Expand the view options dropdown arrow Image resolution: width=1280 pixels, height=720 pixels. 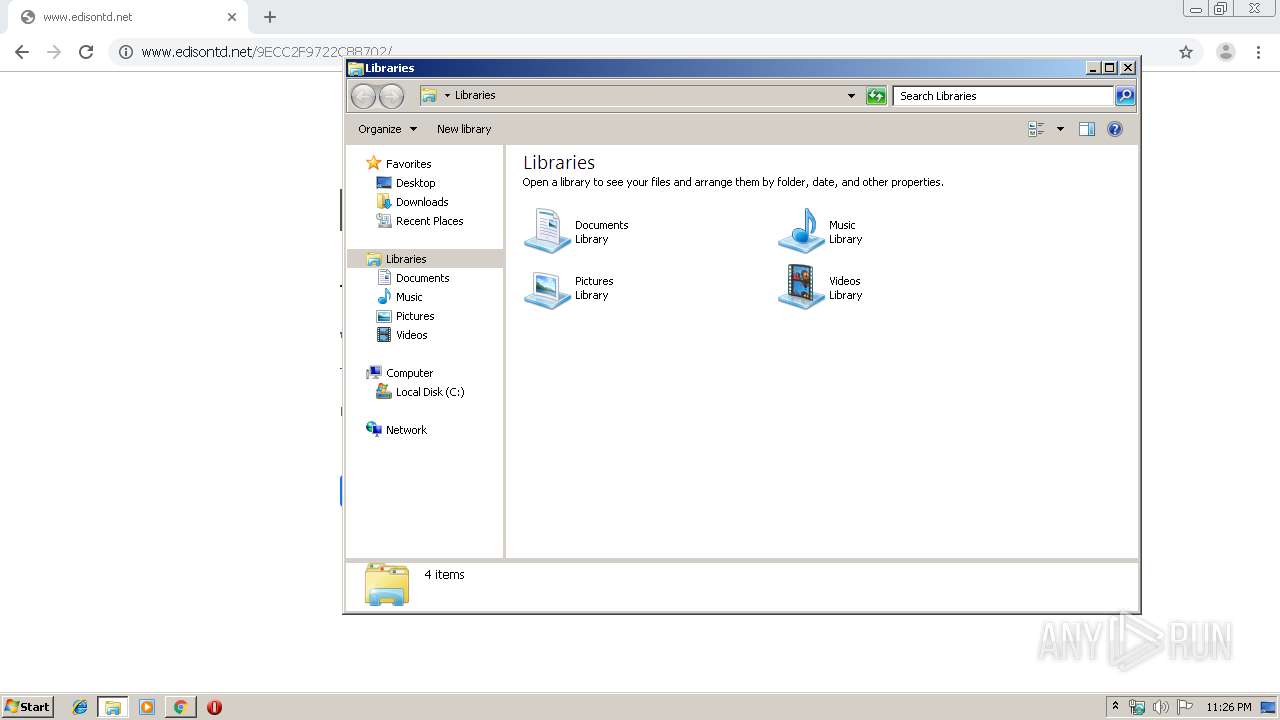1060,129
